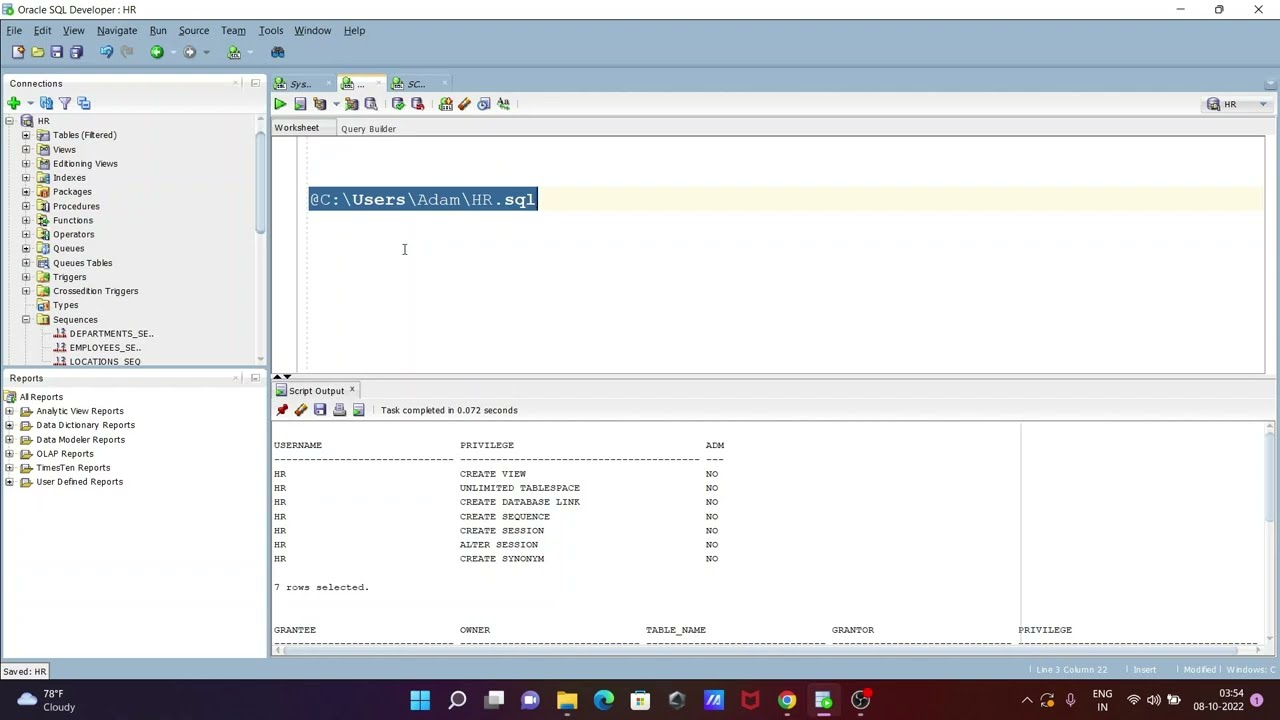
Task: Expand the Procedures tree node
Action: pos(26,206)
